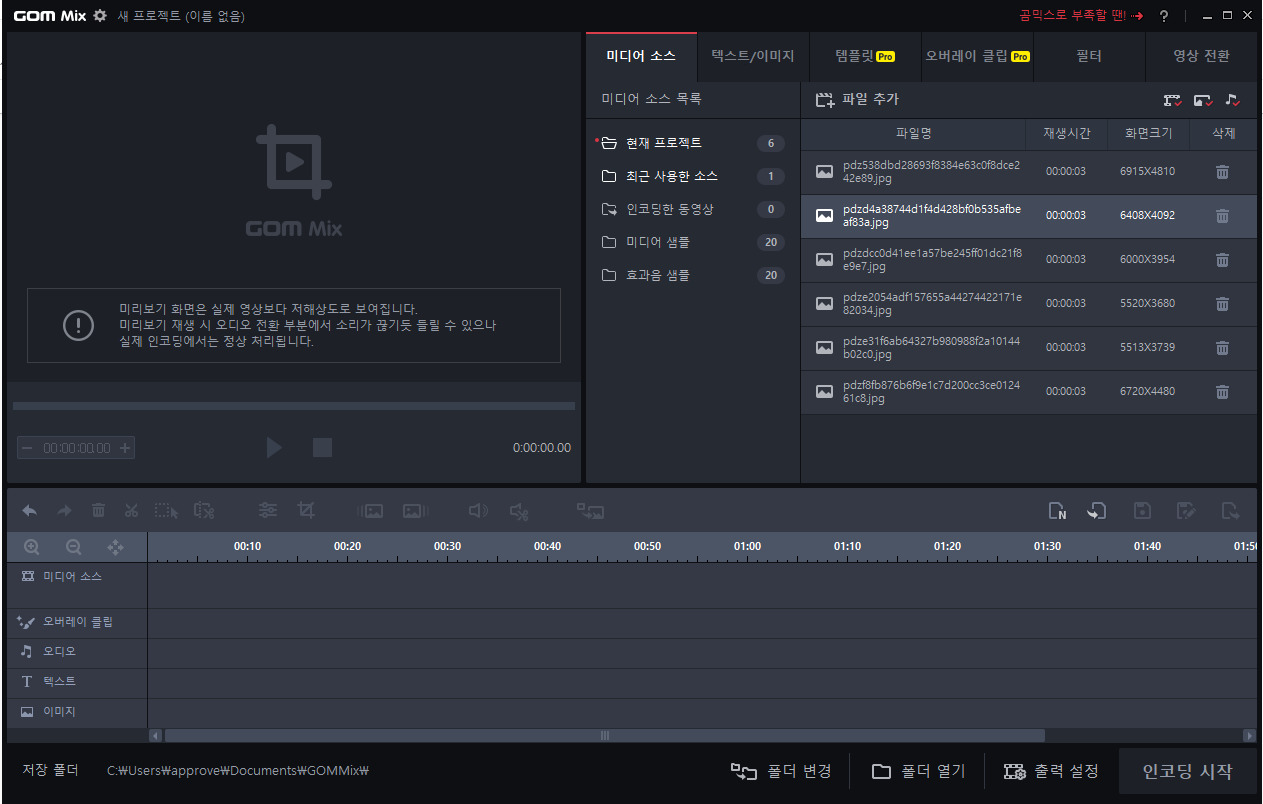Click the fade-in image icon
This screenshot has width=1263, height=804.
click(x=370, y=511)
